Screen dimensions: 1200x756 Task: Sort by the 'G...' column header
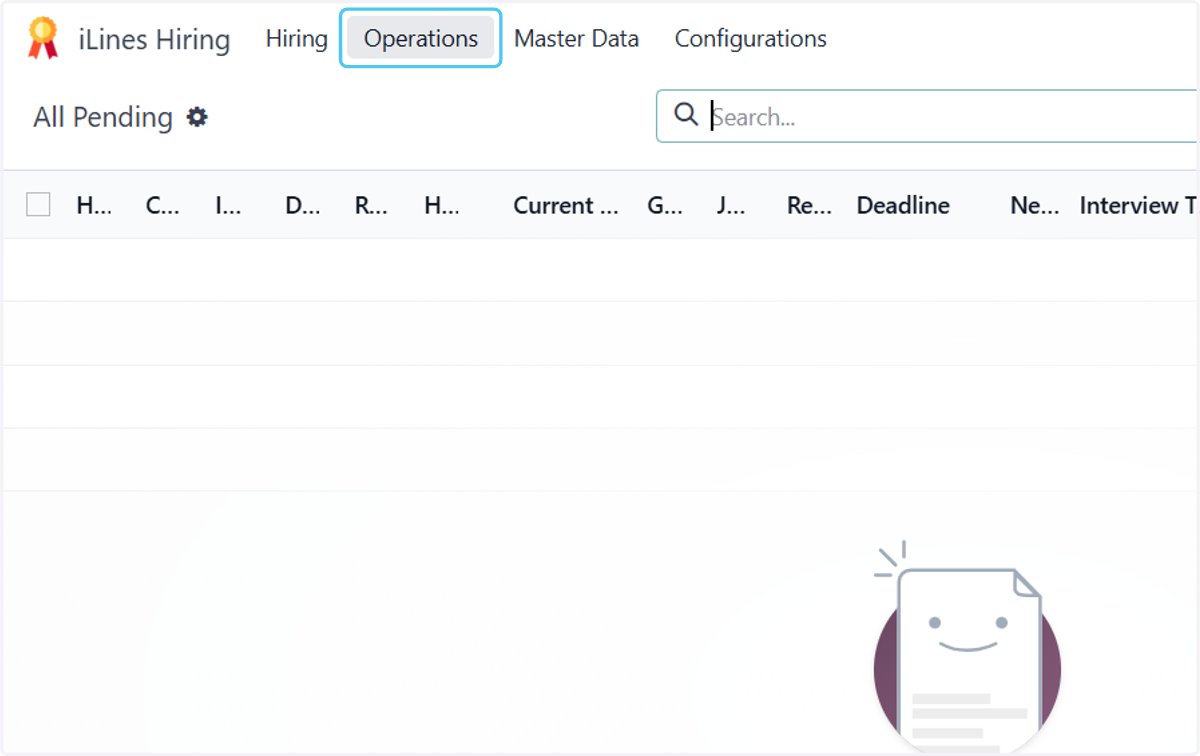(x=665, y=205)
